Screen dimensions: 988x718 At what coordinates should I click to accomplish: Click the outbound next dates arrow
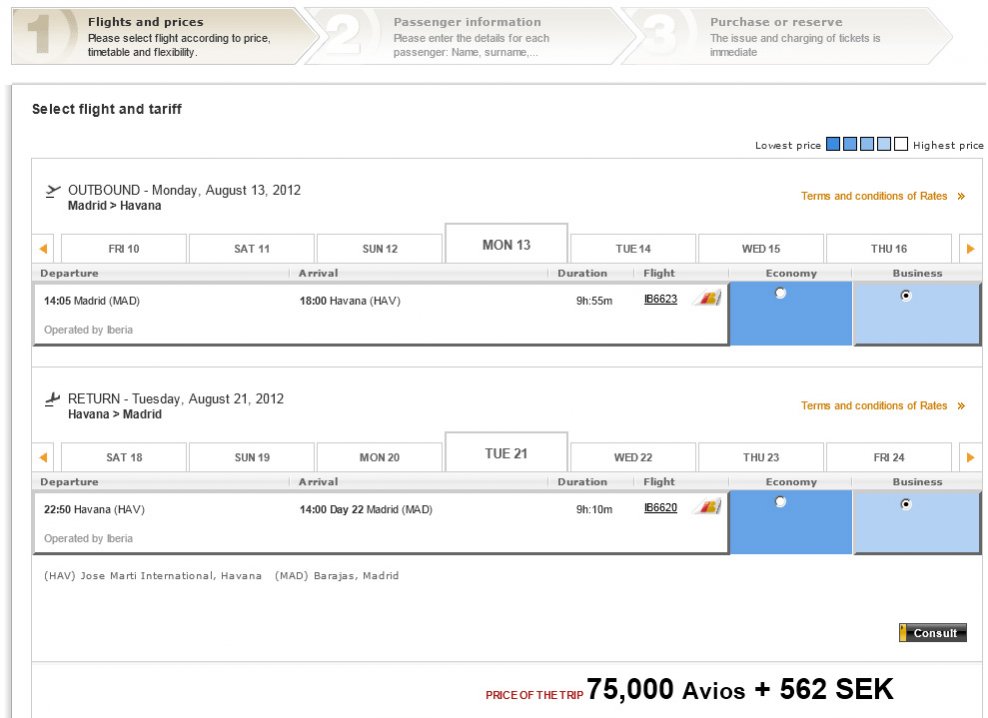pos(969,248)
